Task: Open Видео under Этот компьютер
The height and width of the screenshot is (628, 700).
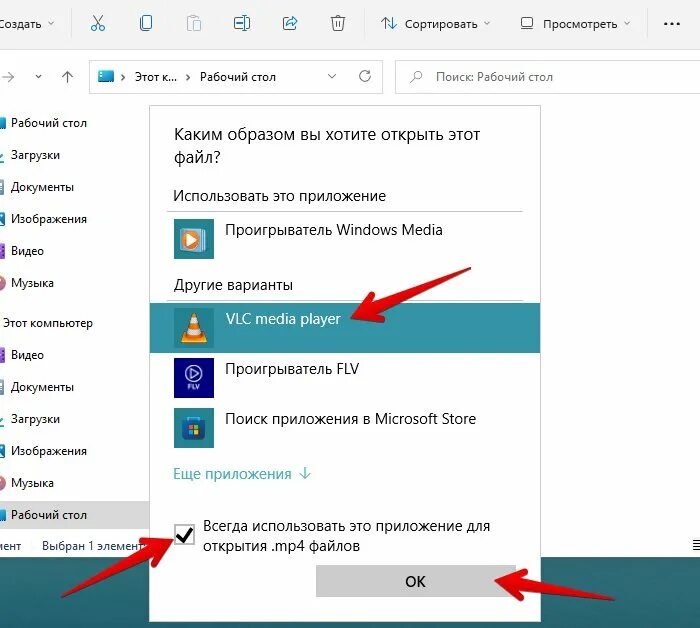Action: tap(27, 355)
